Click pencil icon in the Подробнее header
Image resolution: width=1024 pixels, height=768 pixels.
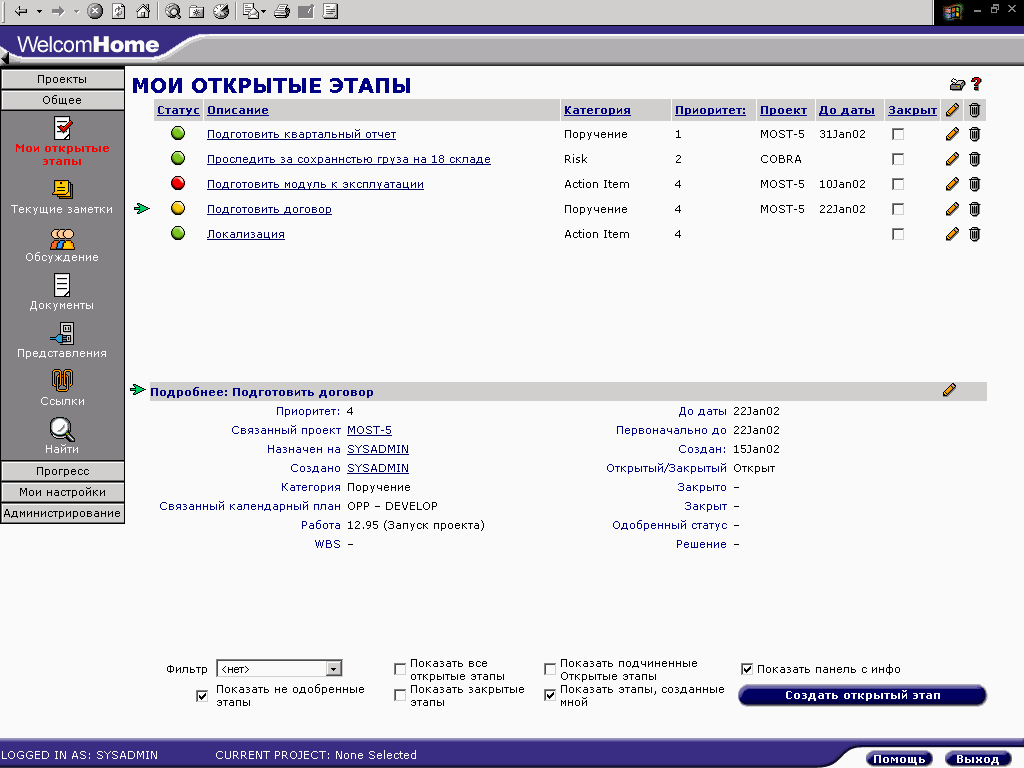(x=950, y=390)
